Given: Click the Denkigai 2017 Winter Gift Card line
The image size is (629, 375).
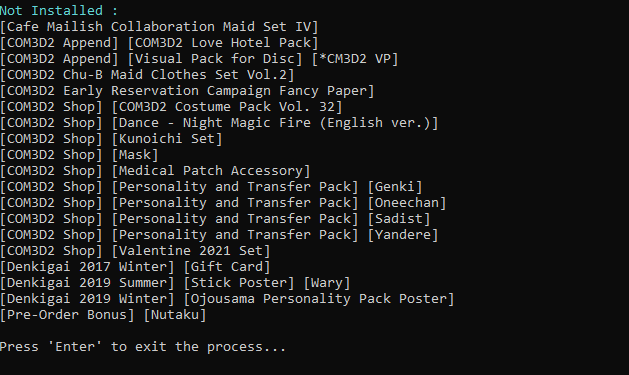Looking at the screenshot, I should 135,267.
